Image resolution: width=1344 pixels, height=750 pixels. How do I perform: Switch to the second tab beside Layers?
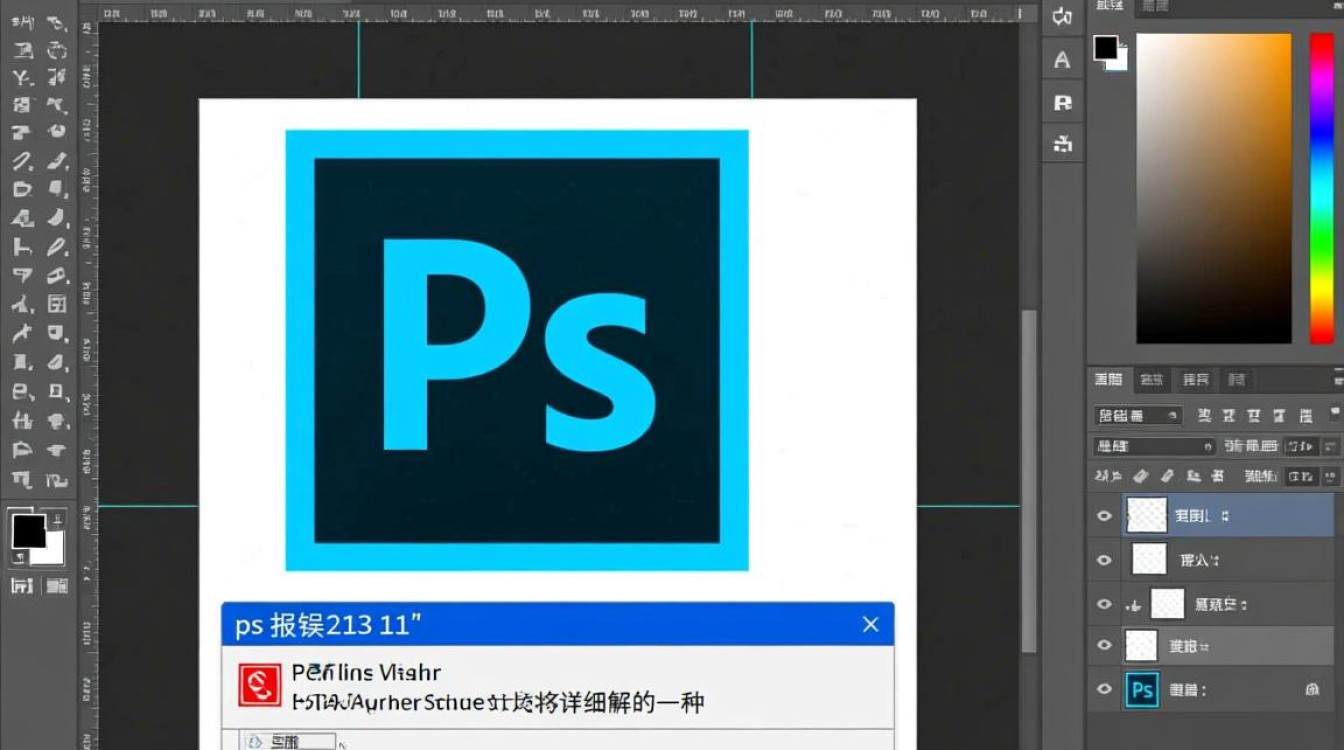coord(1152,380)
